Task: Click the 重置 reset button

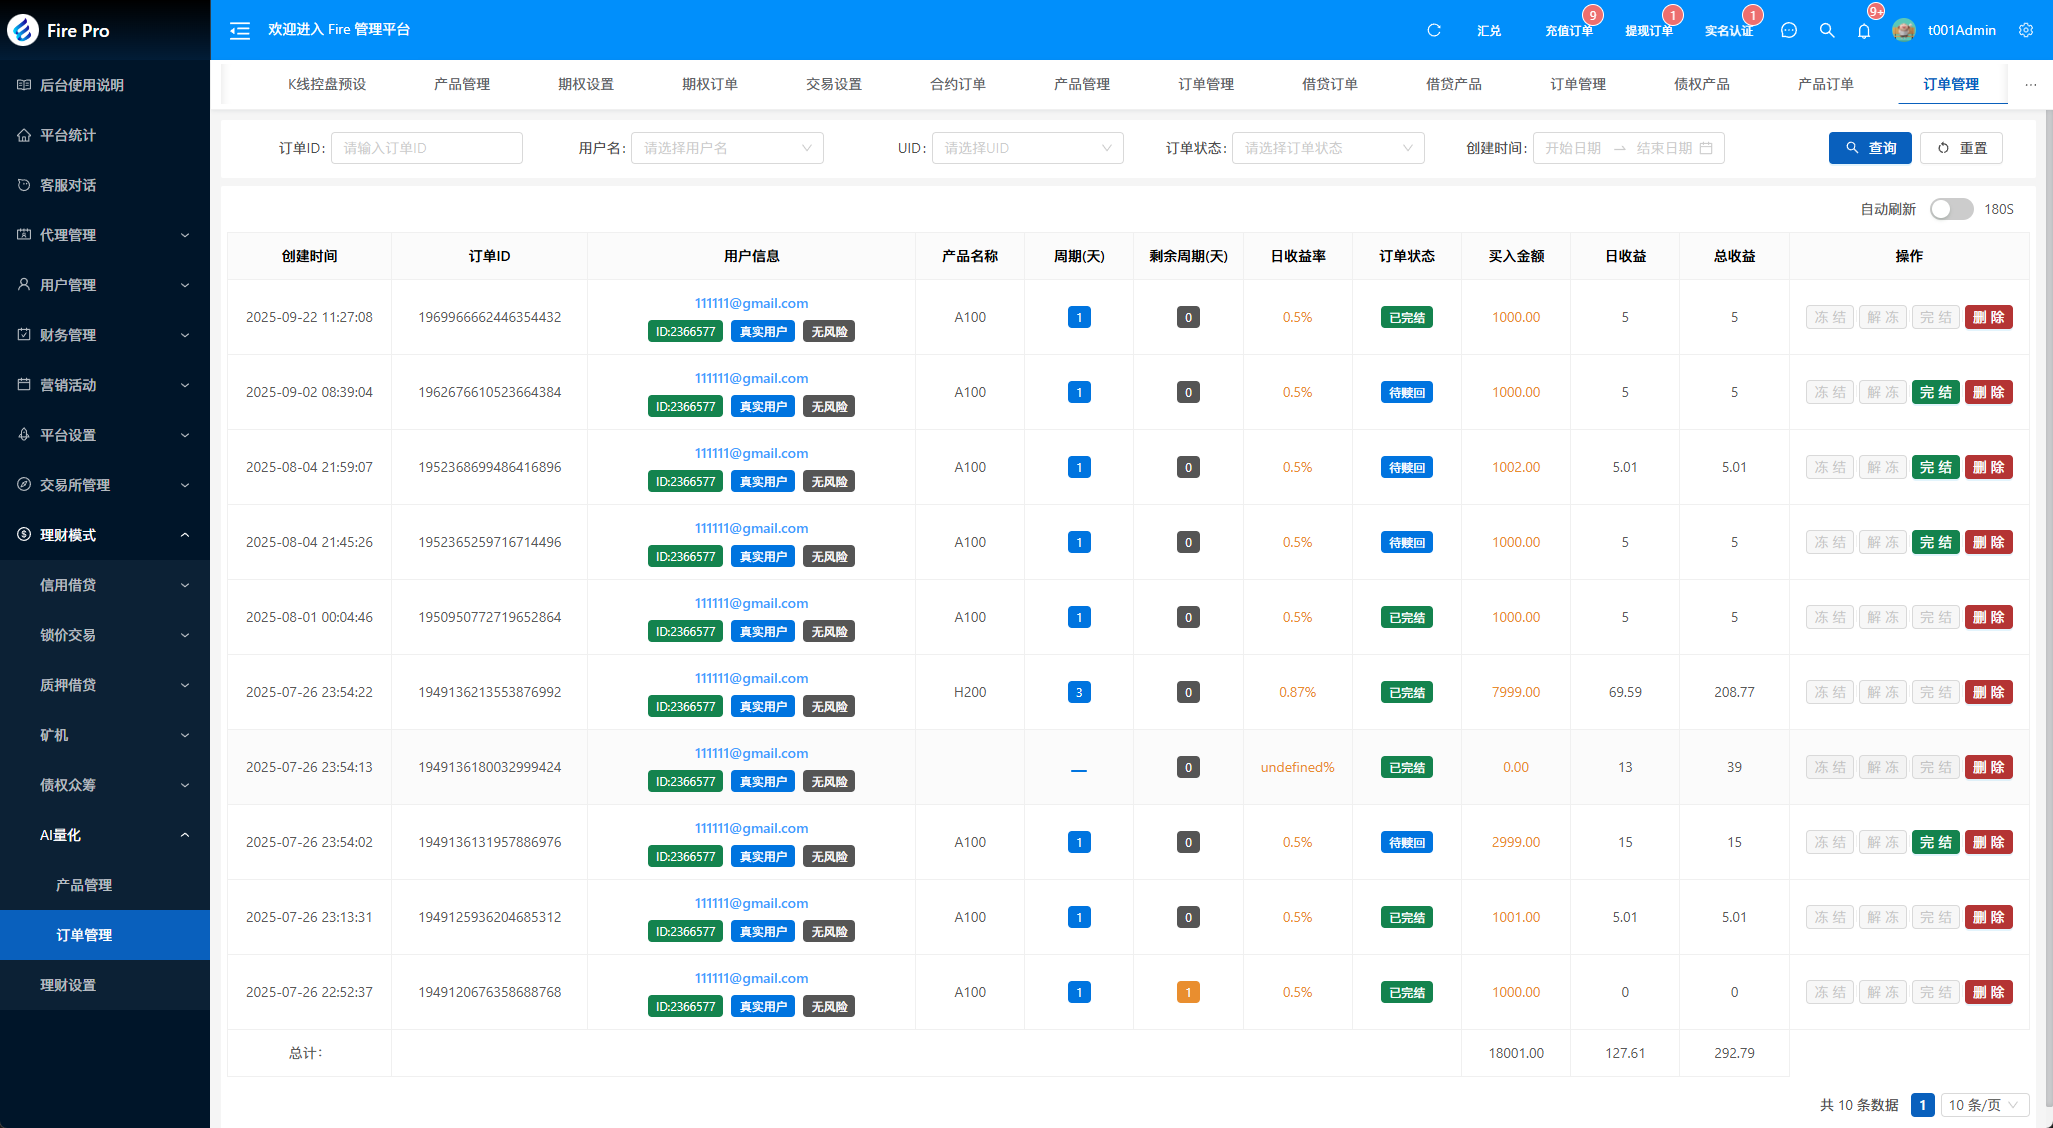Action: click(x=1961, y=148)
